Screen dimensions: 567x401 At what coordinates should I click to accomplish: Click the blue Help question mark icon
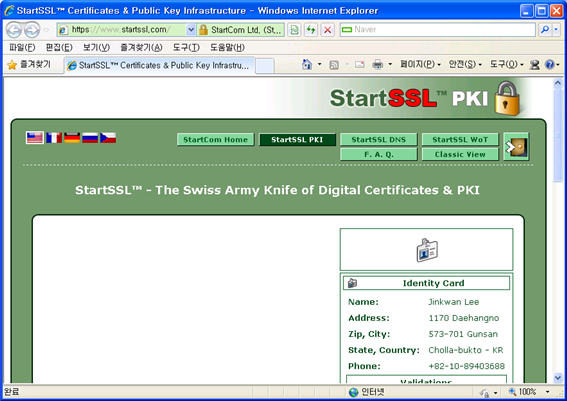tap(550, 65)
